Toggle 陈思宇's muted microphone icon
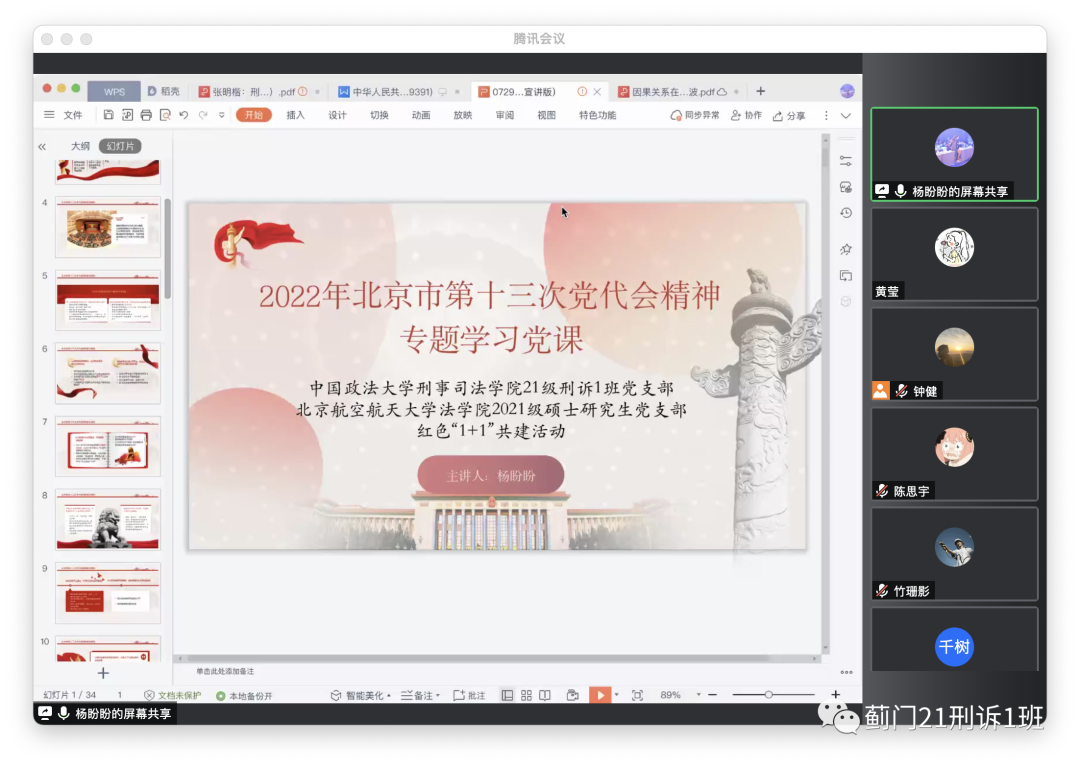The height and width of the screenshot is (766, 1080). pos(882,491)
